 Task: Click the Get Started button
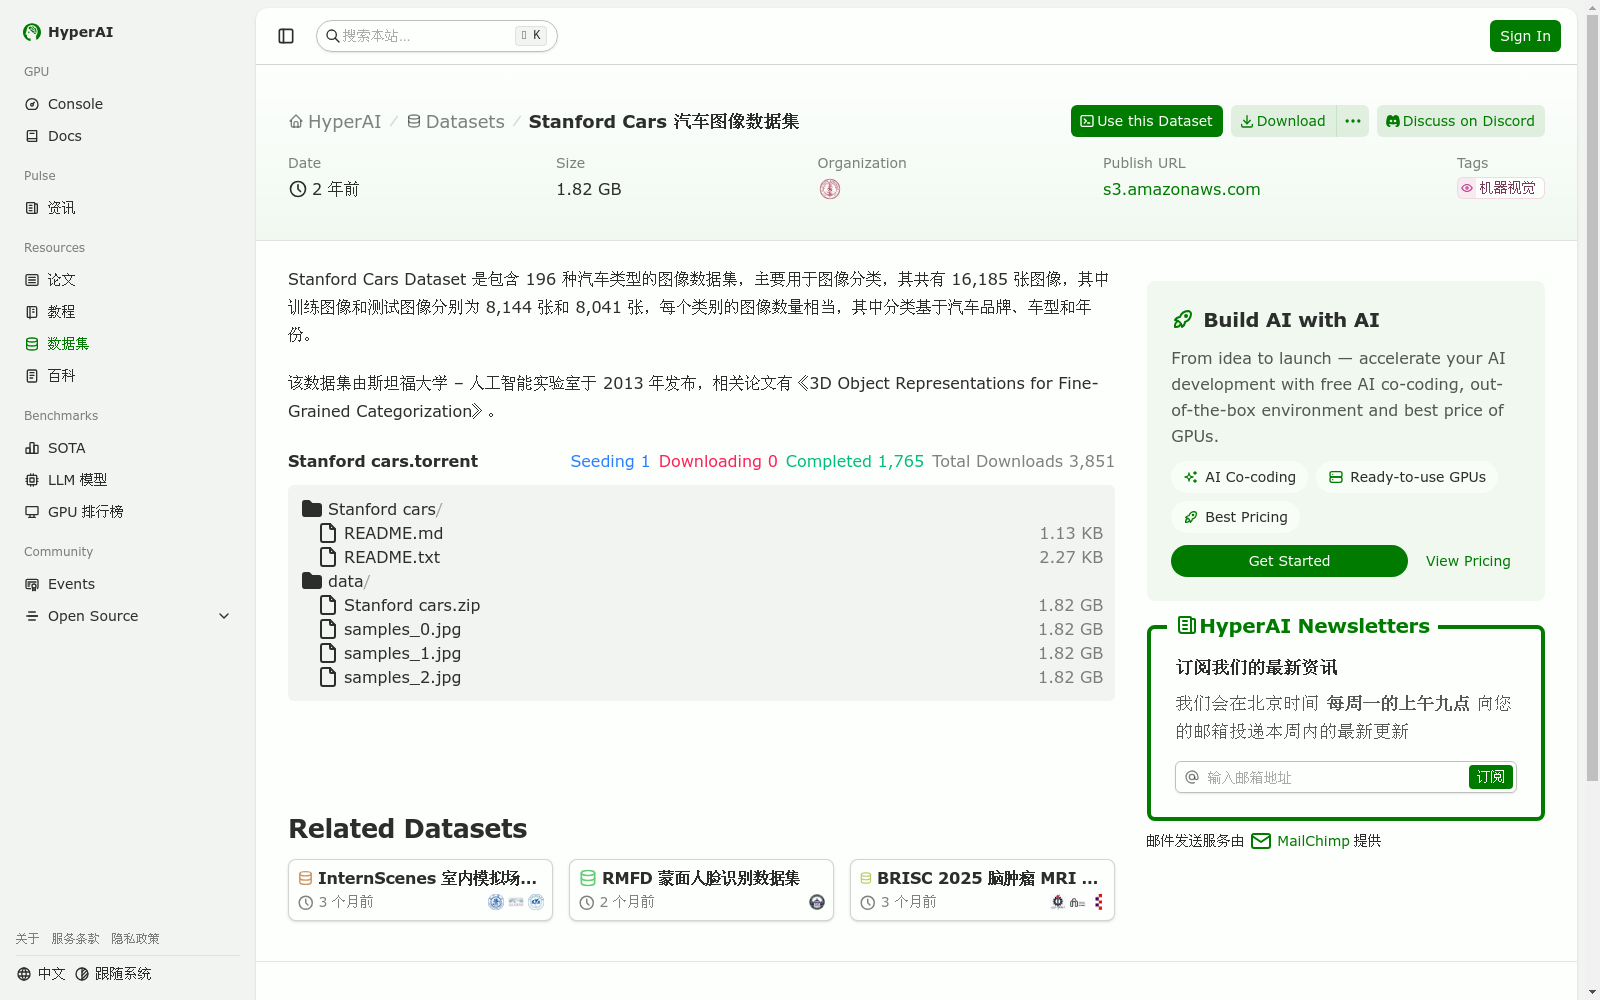click(x=1289, y=561)
